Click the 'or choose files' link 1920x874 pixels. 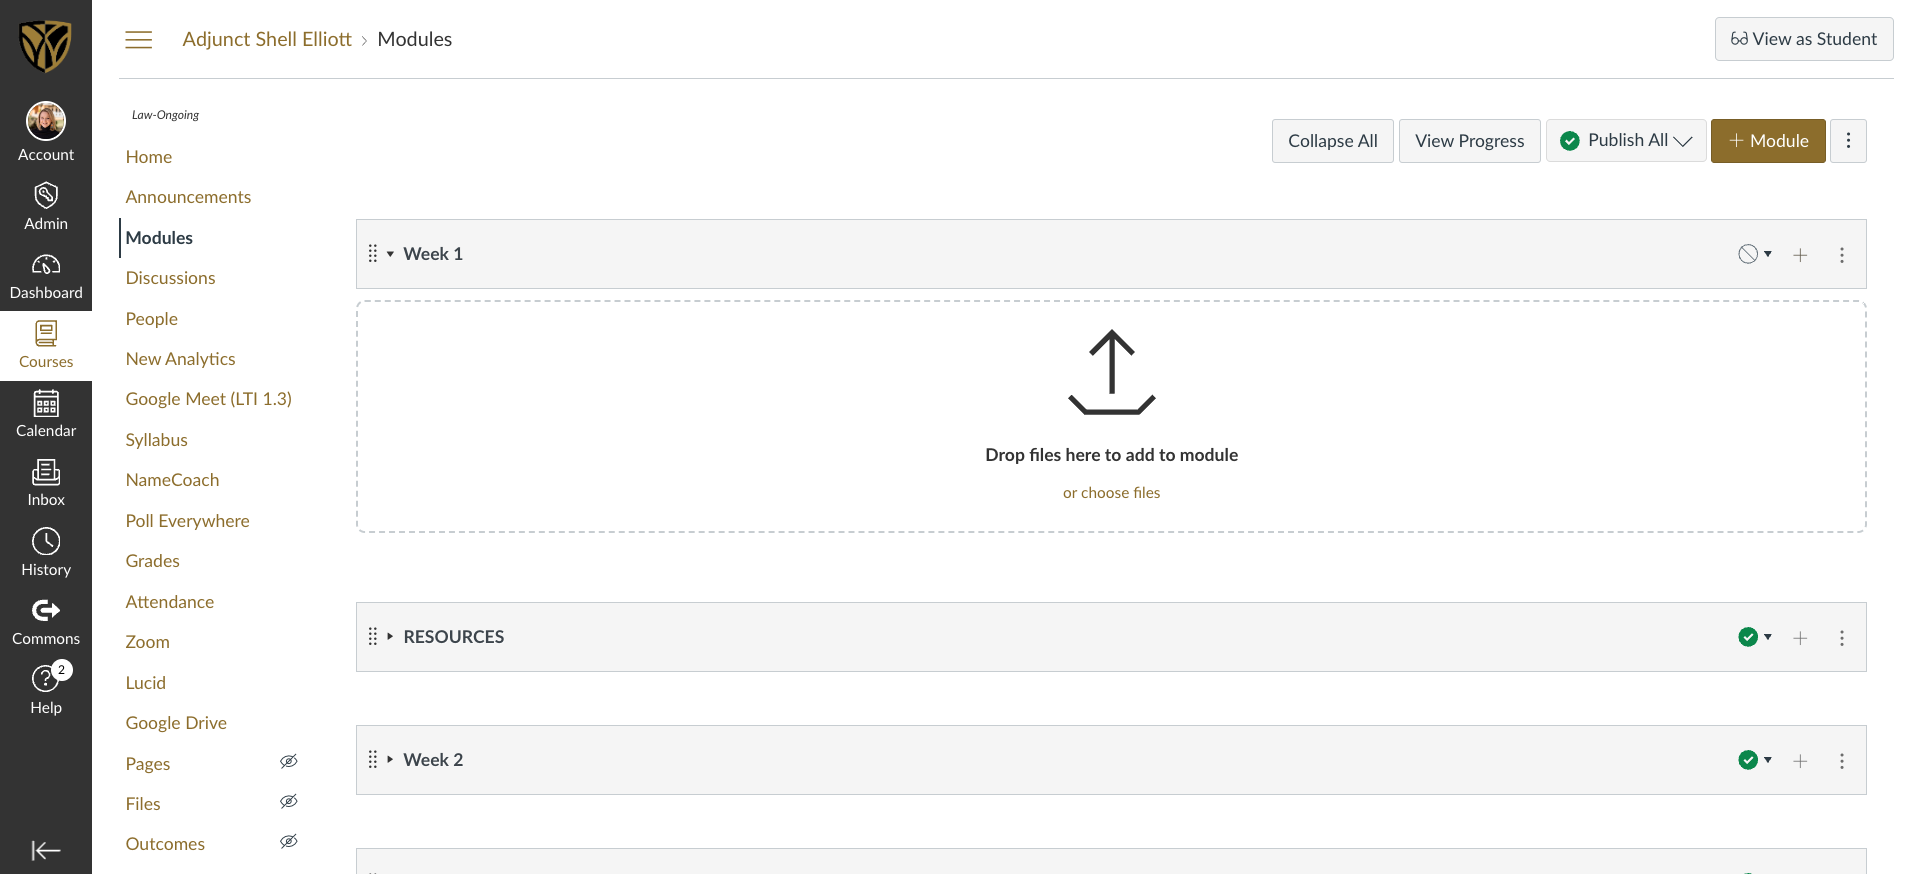tap(1111, 493)
